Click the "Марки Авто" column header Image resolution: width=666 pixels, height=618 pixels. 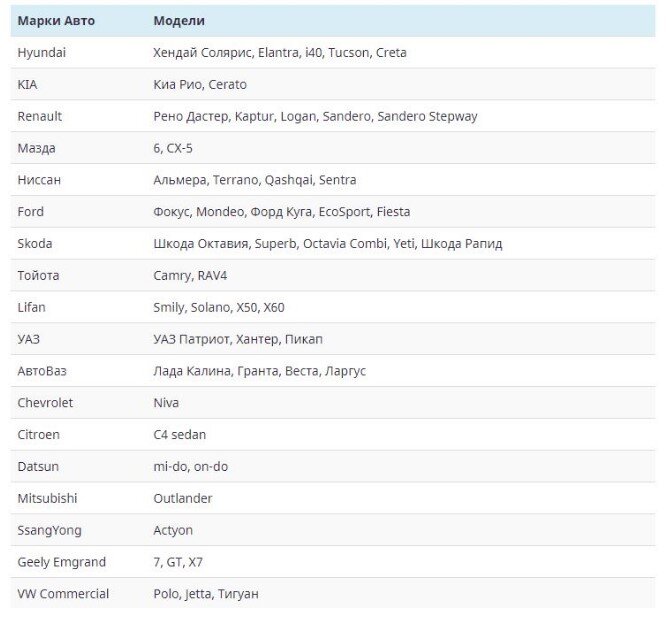coord(56,21)
